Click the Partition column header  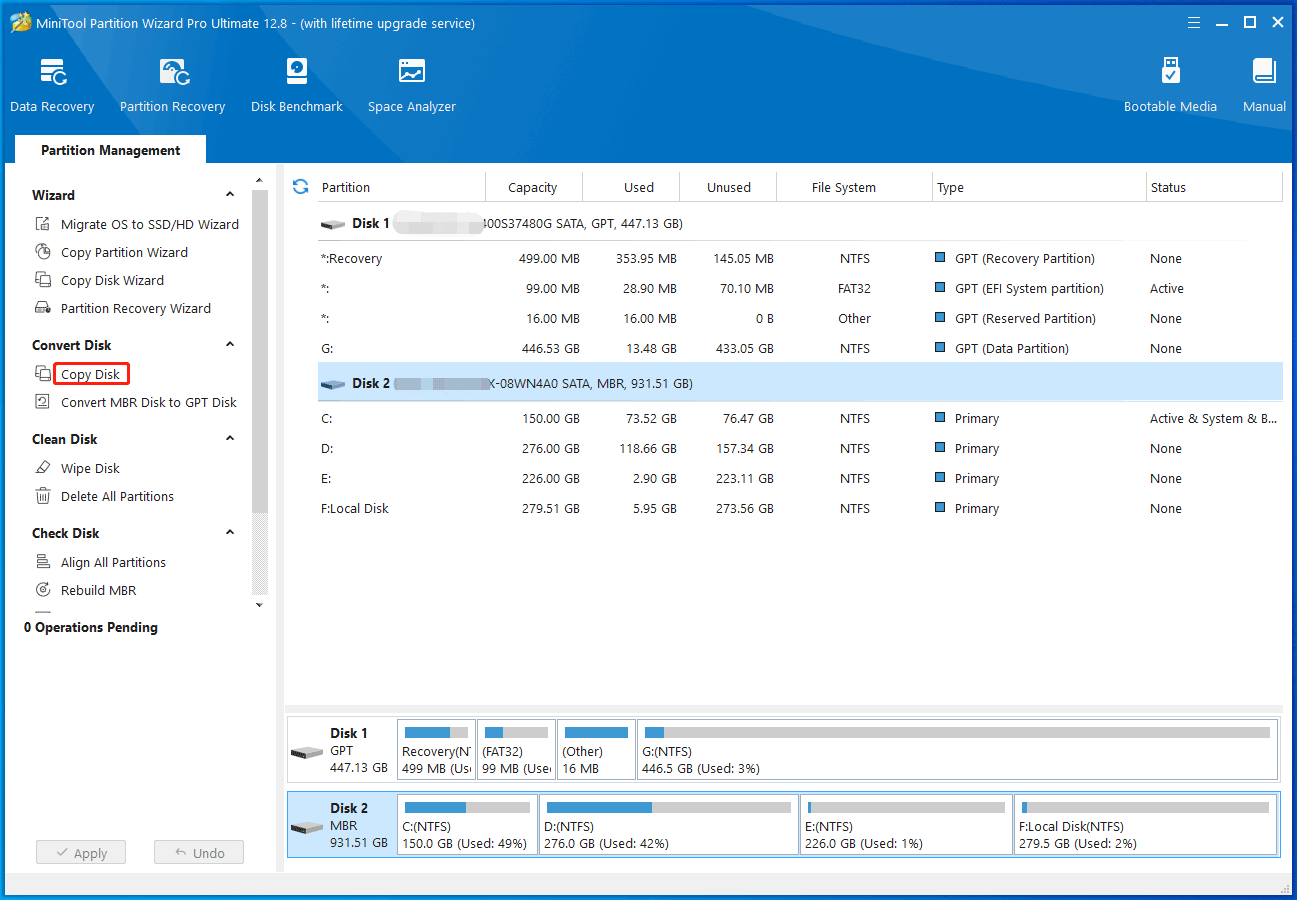(x=400, y=187)
